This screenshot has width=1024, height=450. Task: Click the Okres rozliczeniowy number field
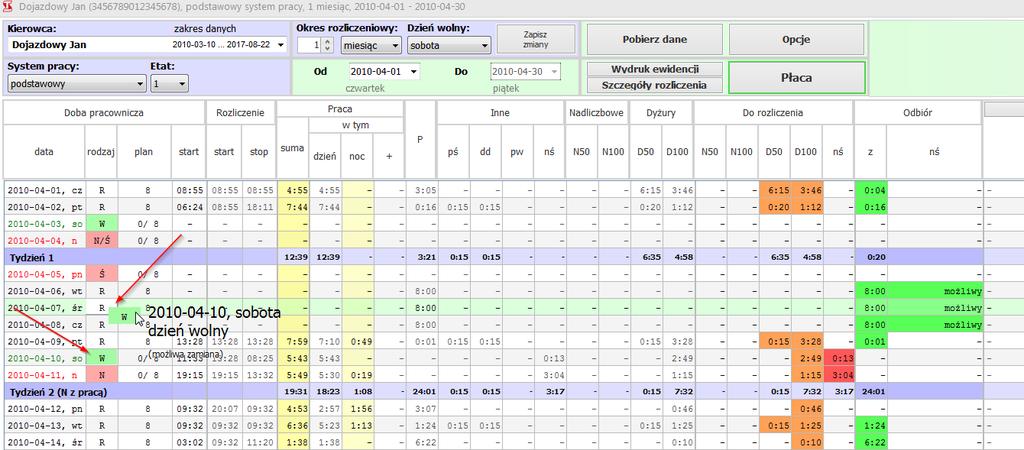click(x=310, y=46)
